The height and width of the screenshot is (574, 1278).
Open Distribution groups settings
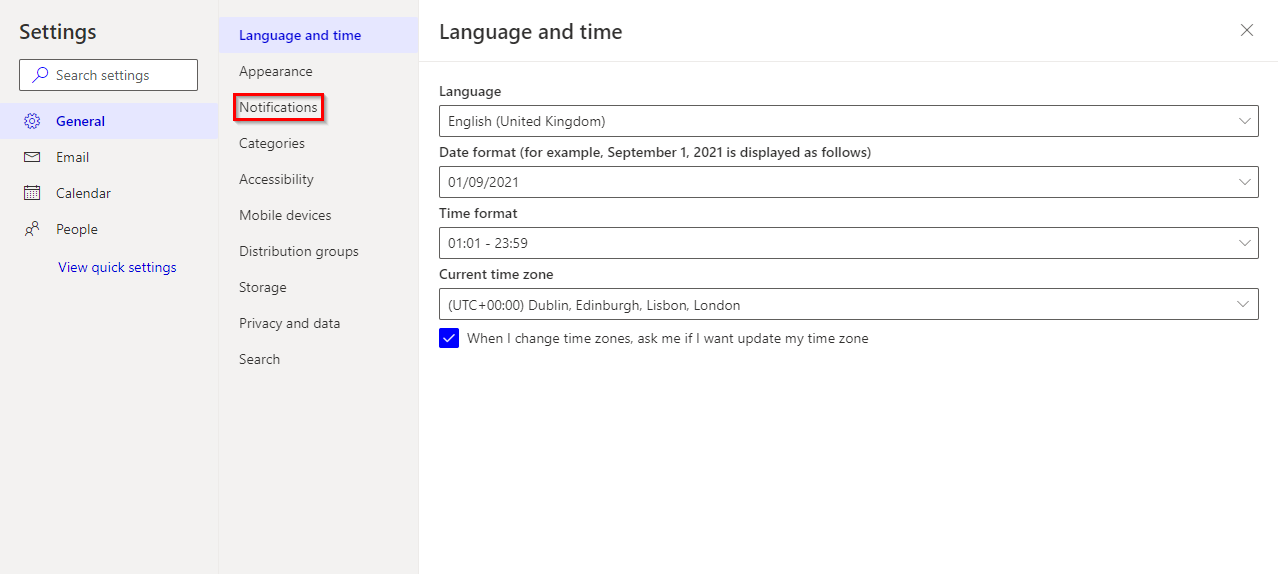coord(299,251)
